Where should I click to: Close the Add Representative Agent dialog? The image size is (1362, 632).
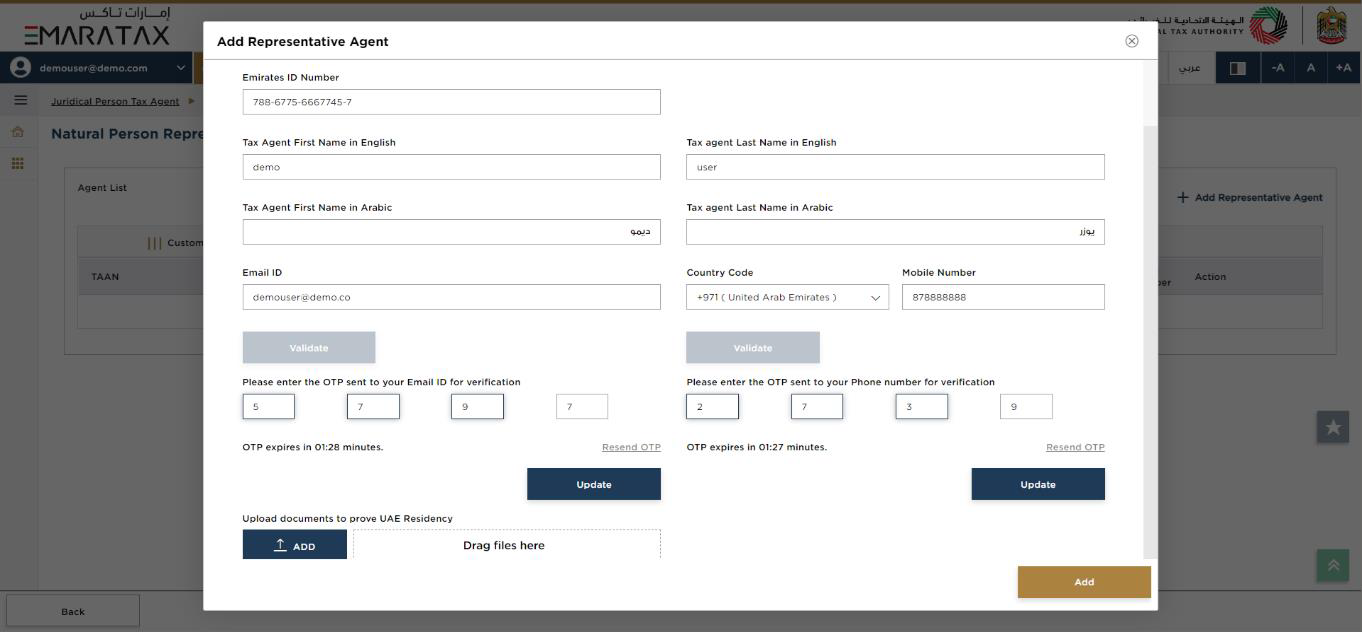(x=1132, y=41)
